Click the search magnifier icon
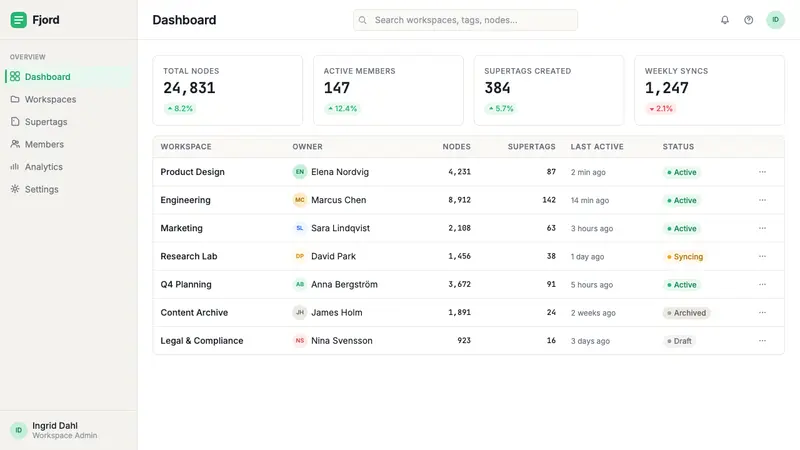Screen dimensions: 800x450 pyautogui.click(x=362, y=20)
